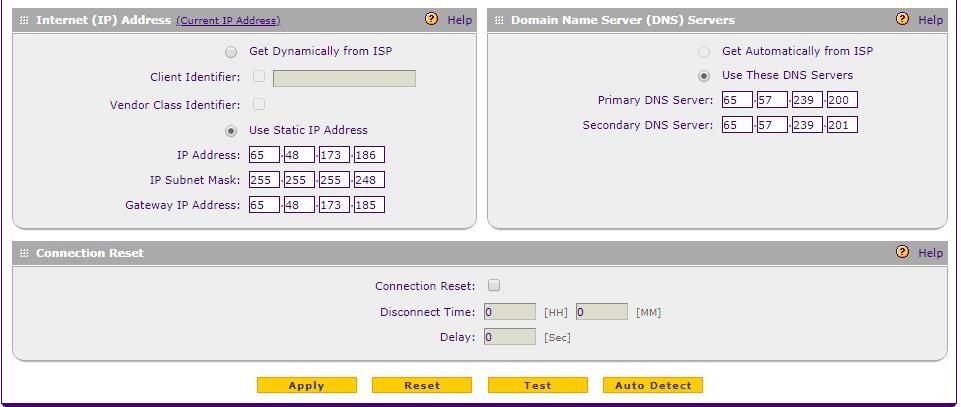The height and width of the screenshot is (407, 961).
Task: Click the Help icon in Connection Reset panel
Action: tap(903, 252)
